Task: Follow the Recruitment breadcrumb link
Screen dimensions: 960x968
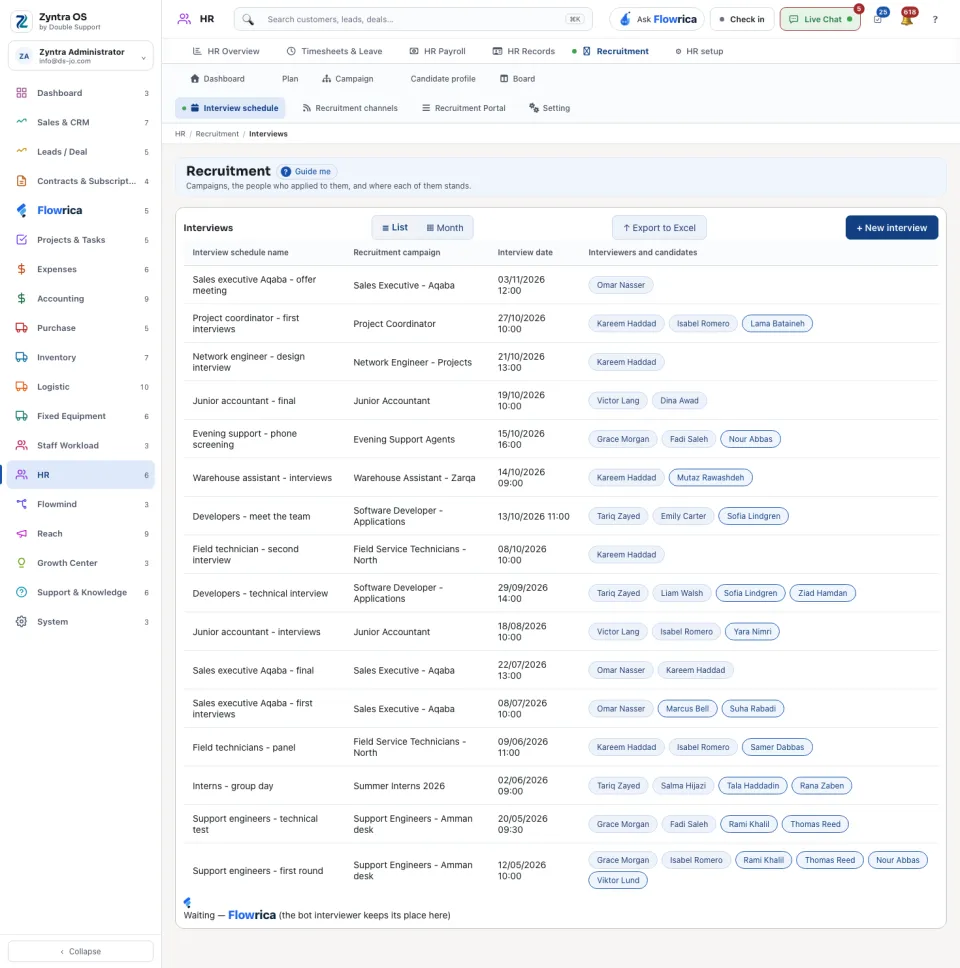Action: [x=217, y=134]
